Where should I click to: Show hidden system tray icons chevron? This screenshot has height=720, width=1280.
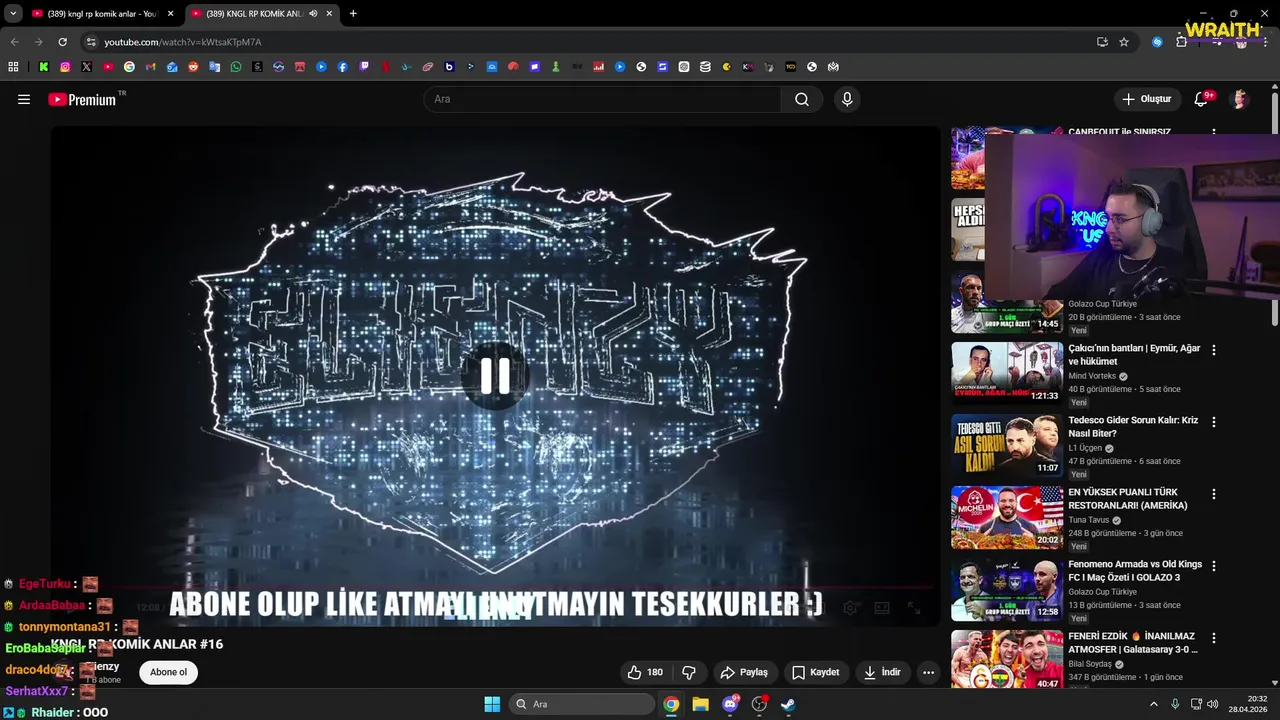point(1155,704)
